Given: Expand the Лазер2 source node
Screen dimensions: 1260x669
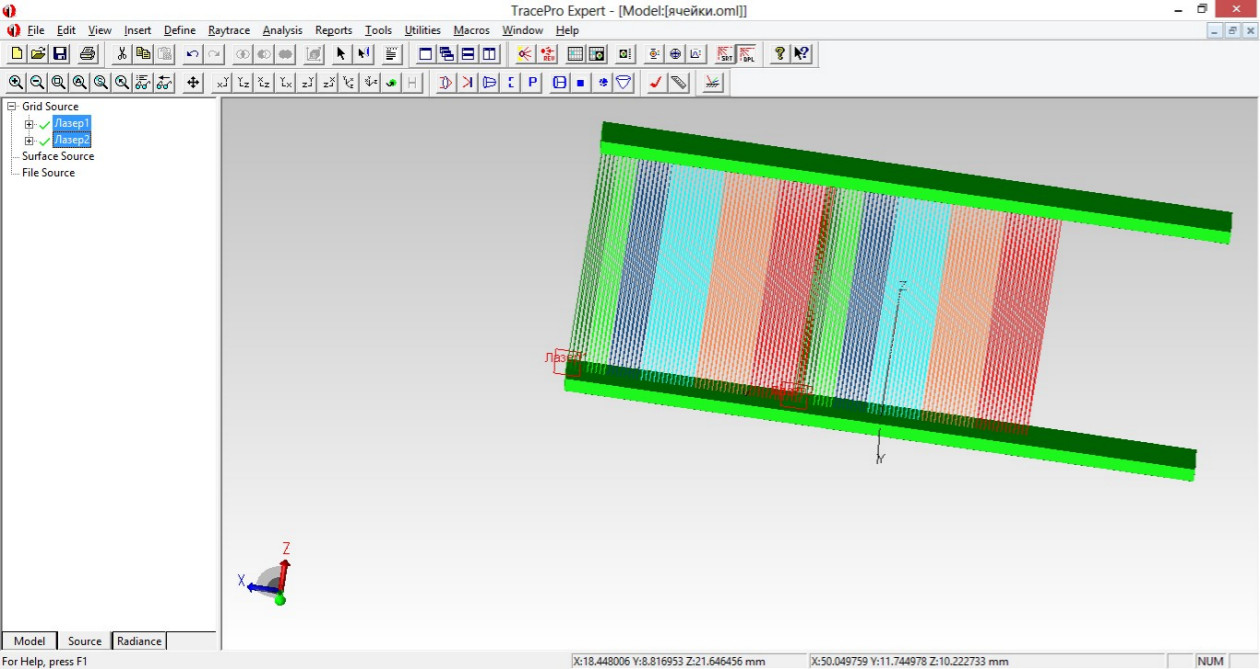Looking at the screenshot, I should (29, 141).
